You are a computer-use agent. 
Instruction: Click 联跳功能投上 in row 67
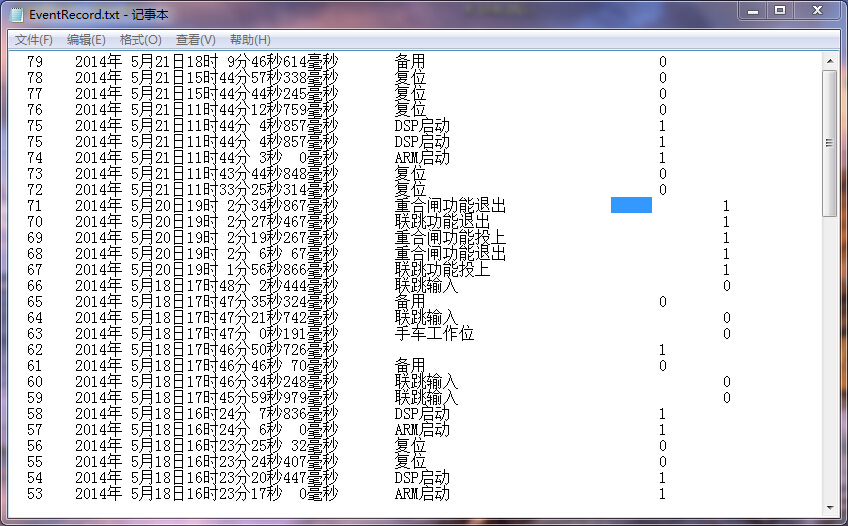(442, 270)
